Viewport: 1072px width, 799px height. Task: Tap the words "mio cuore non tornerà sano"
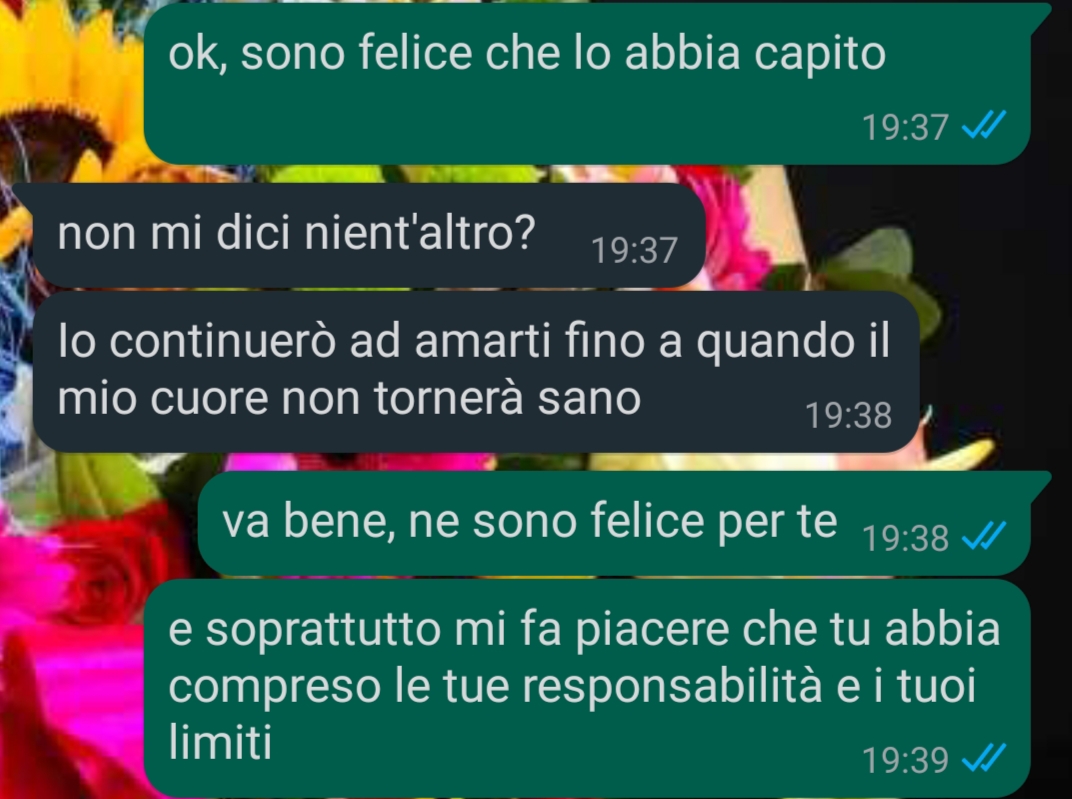[x=349, y=398]
